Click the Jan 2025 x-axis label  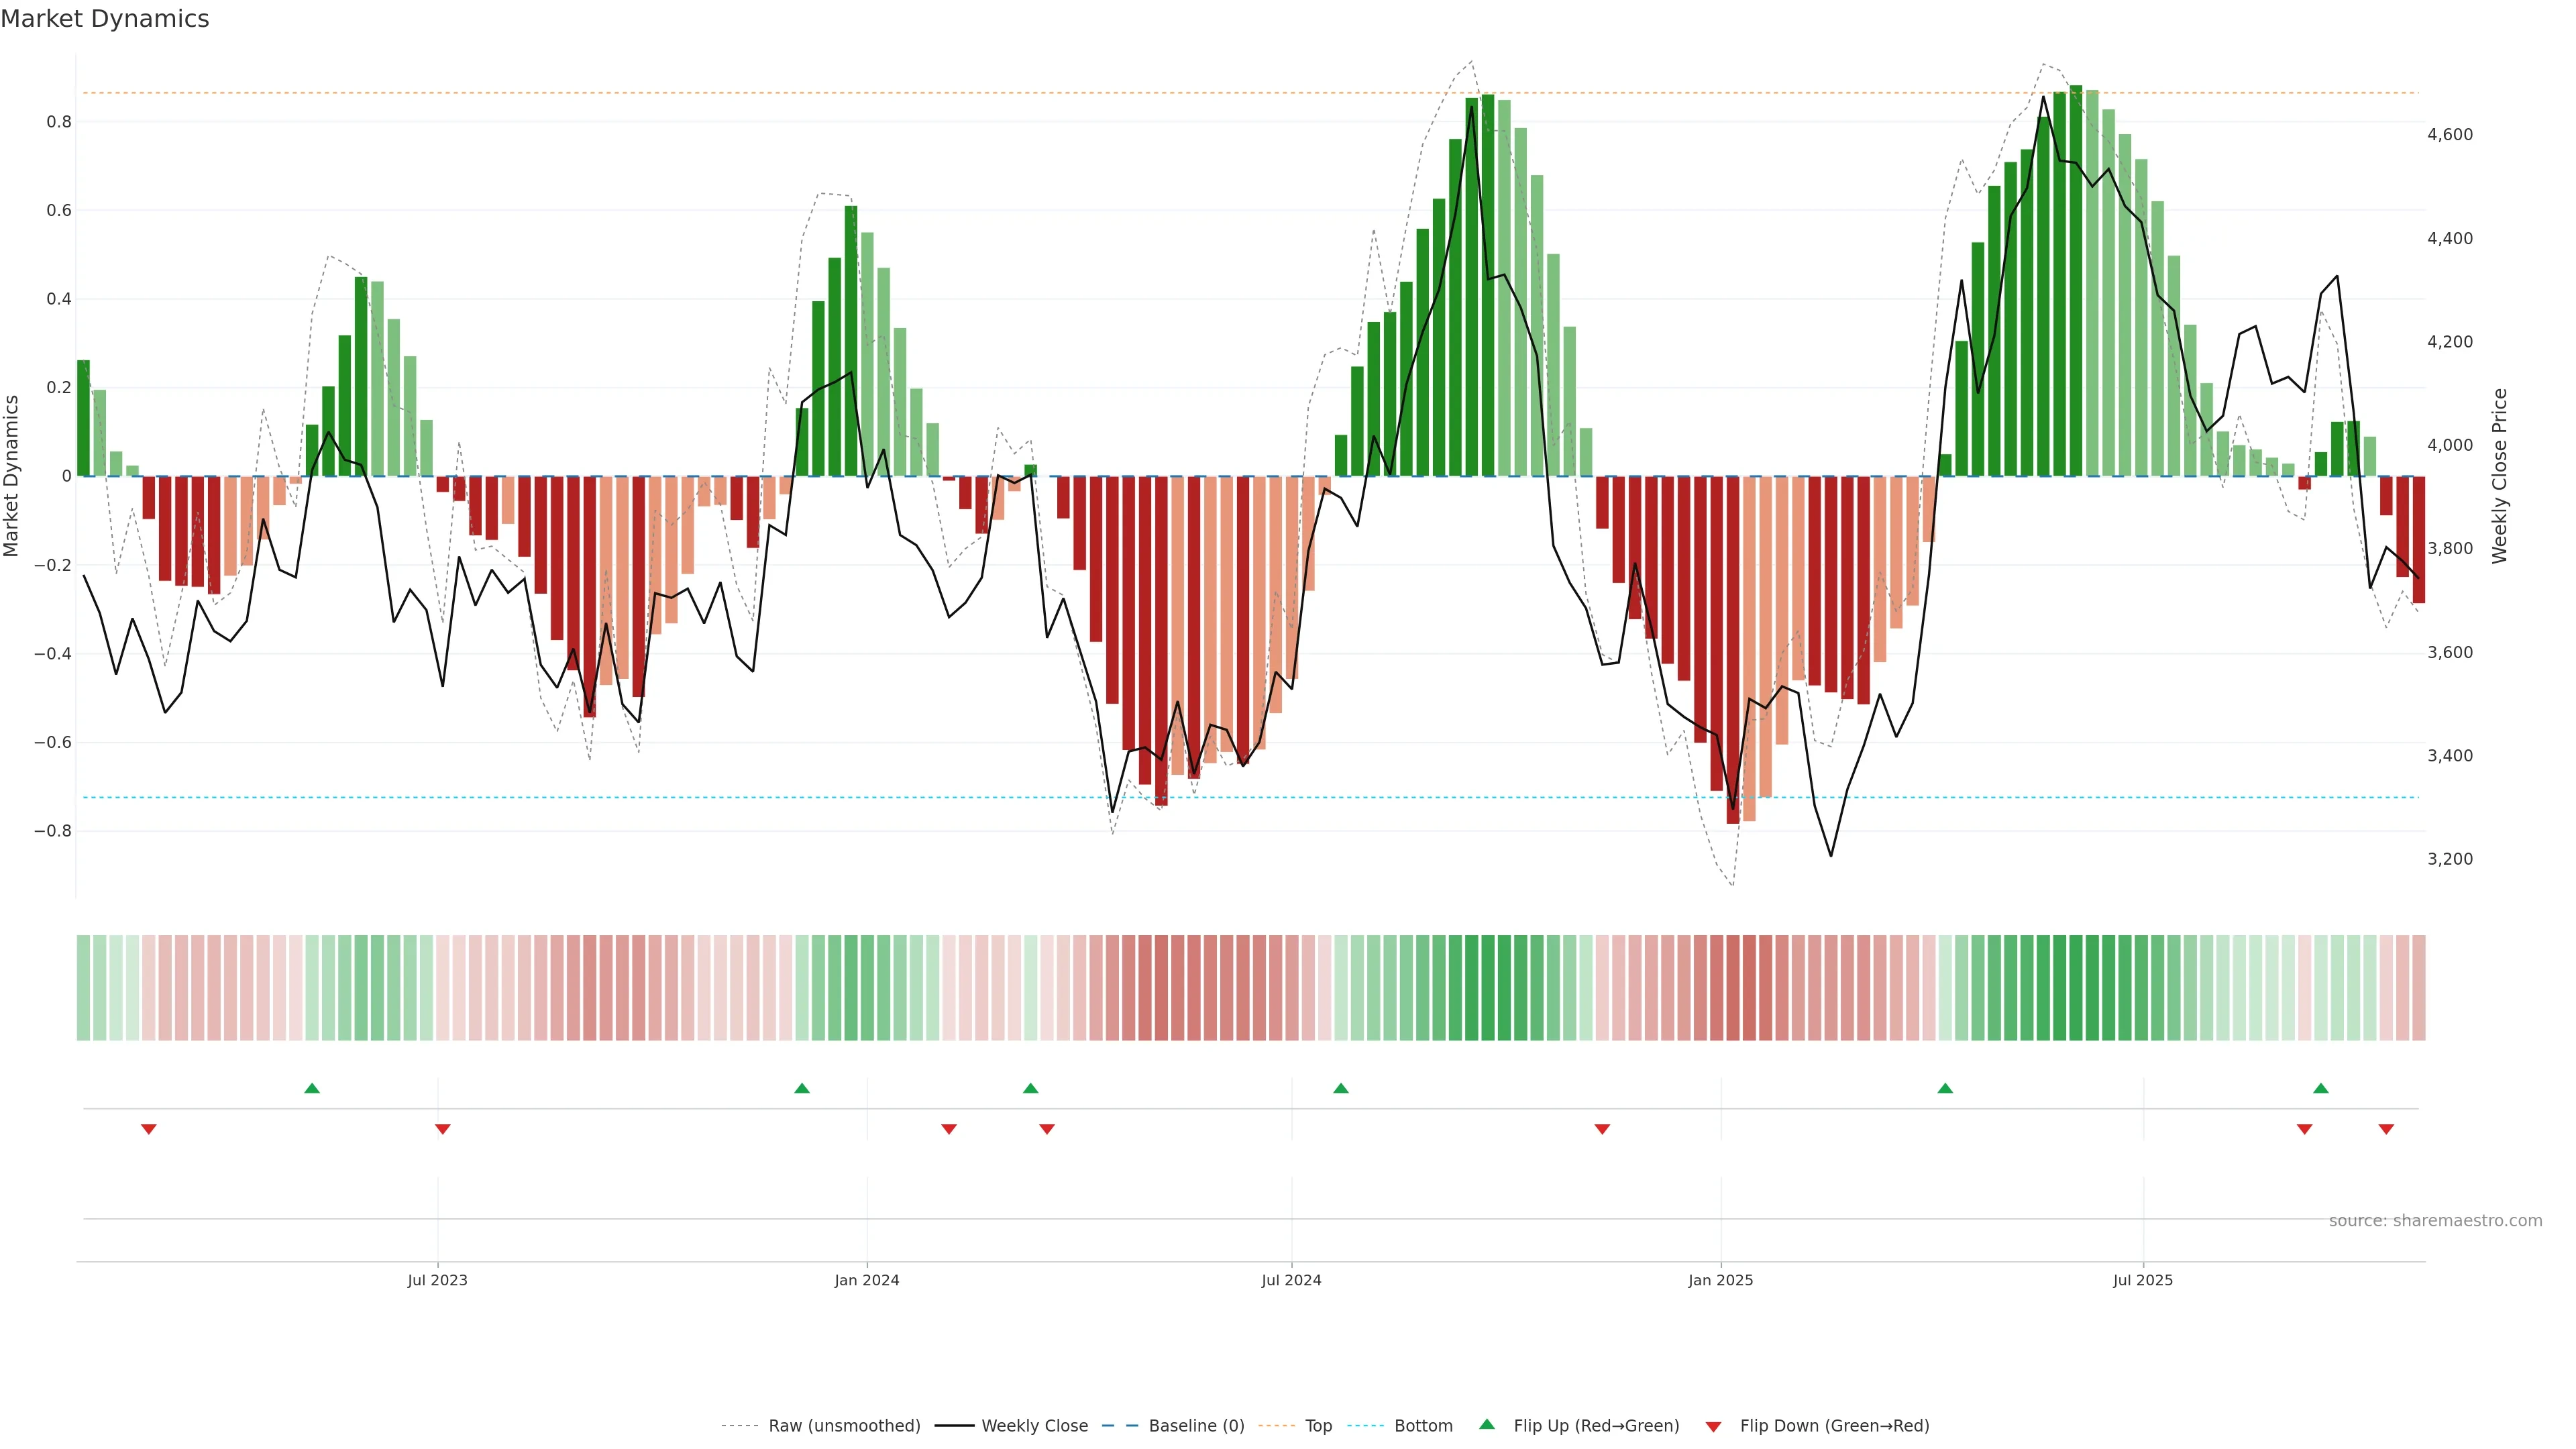(x=1720, y=1280)
